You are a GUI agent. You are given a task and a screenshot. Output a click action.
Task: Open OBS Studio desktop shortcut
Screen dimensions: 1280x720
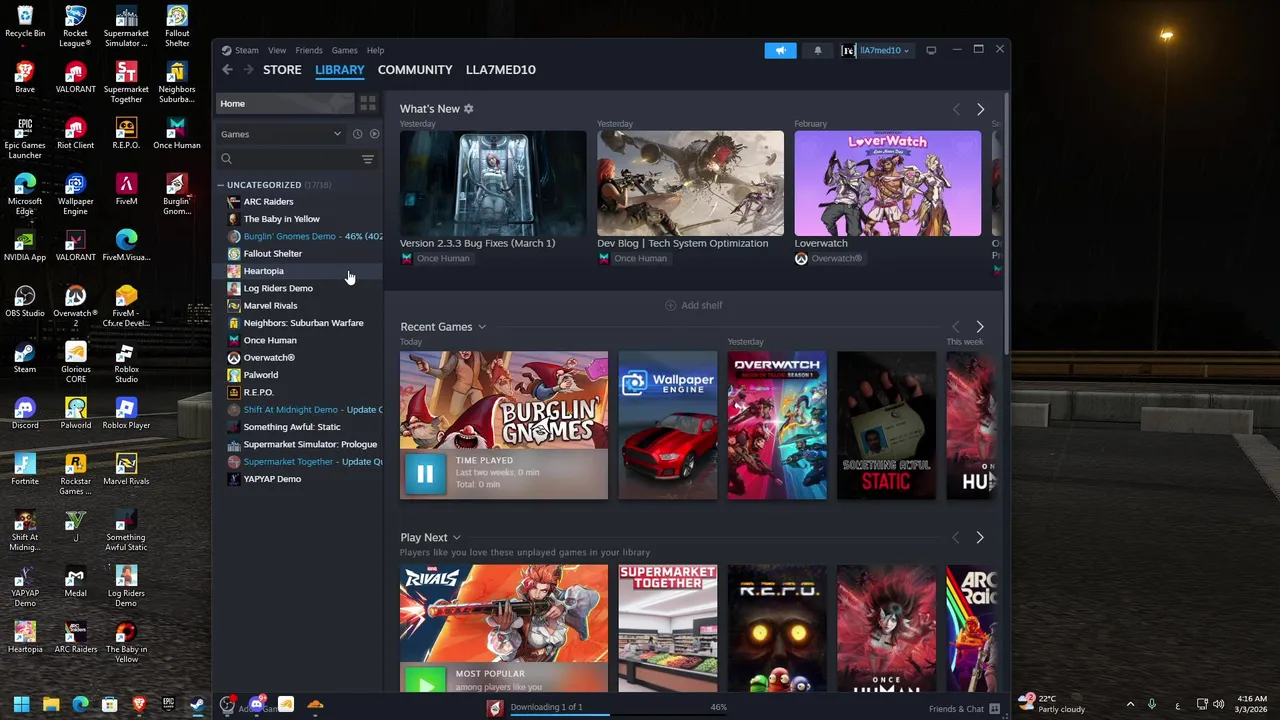coord(25,301)
